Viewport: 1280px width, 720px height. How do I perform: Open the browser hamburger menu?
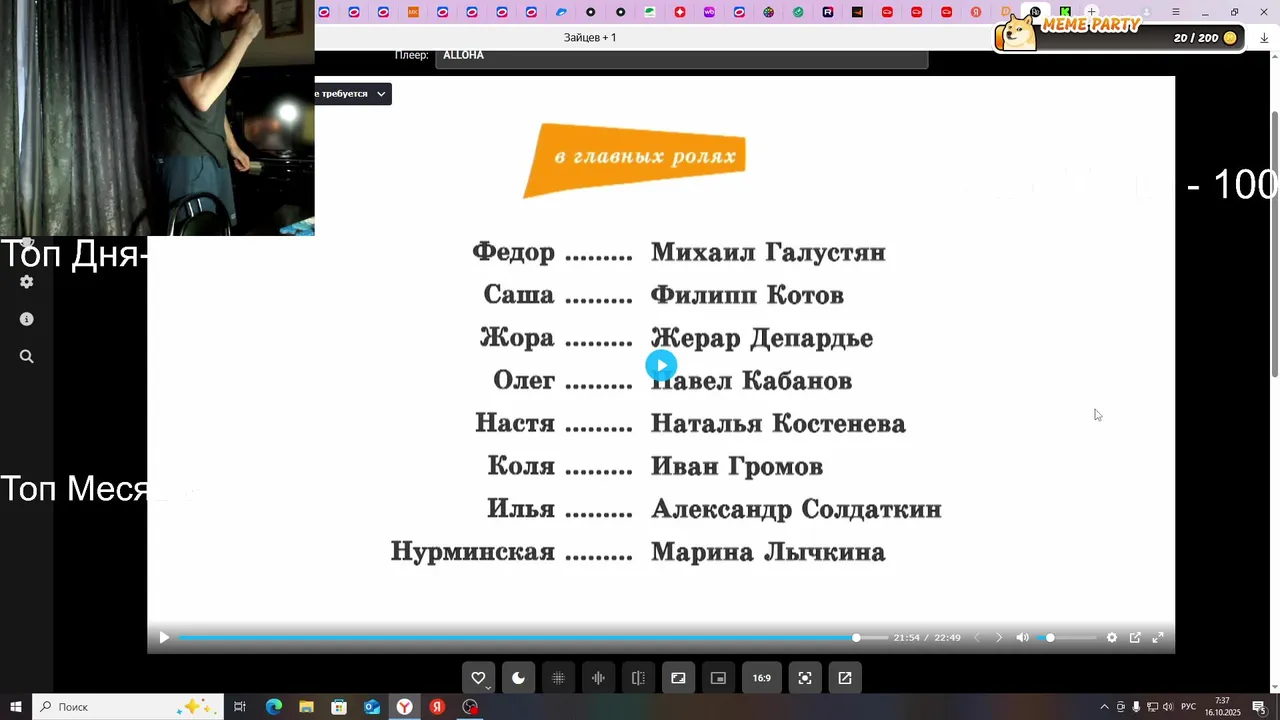coord(1176,12)
